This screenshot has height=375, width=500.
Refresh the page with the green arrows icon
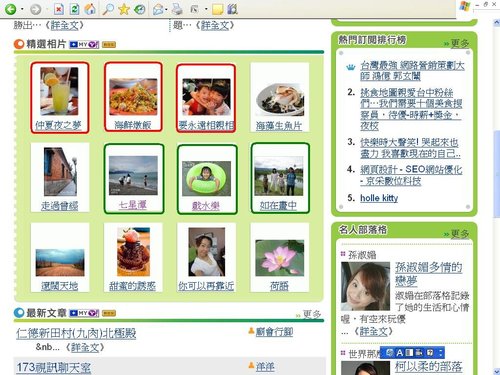pyautogui.click(x=74, y=9)
